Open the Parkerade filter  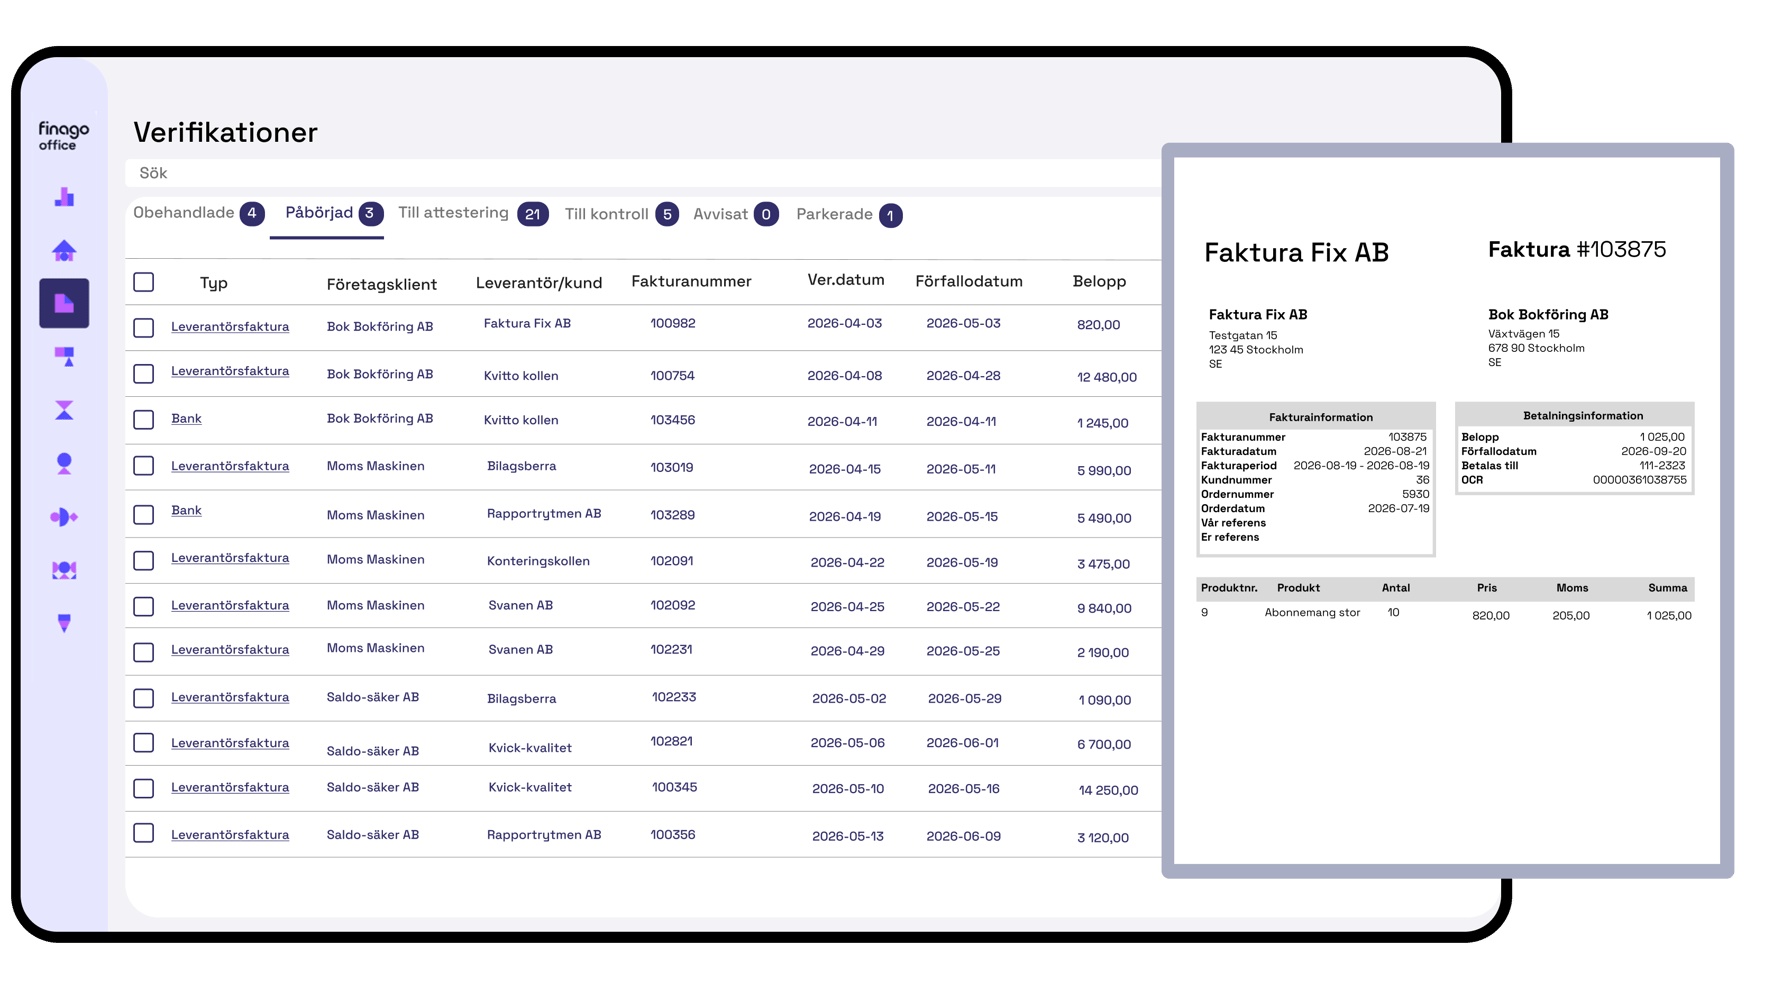(x=832, y=213)
